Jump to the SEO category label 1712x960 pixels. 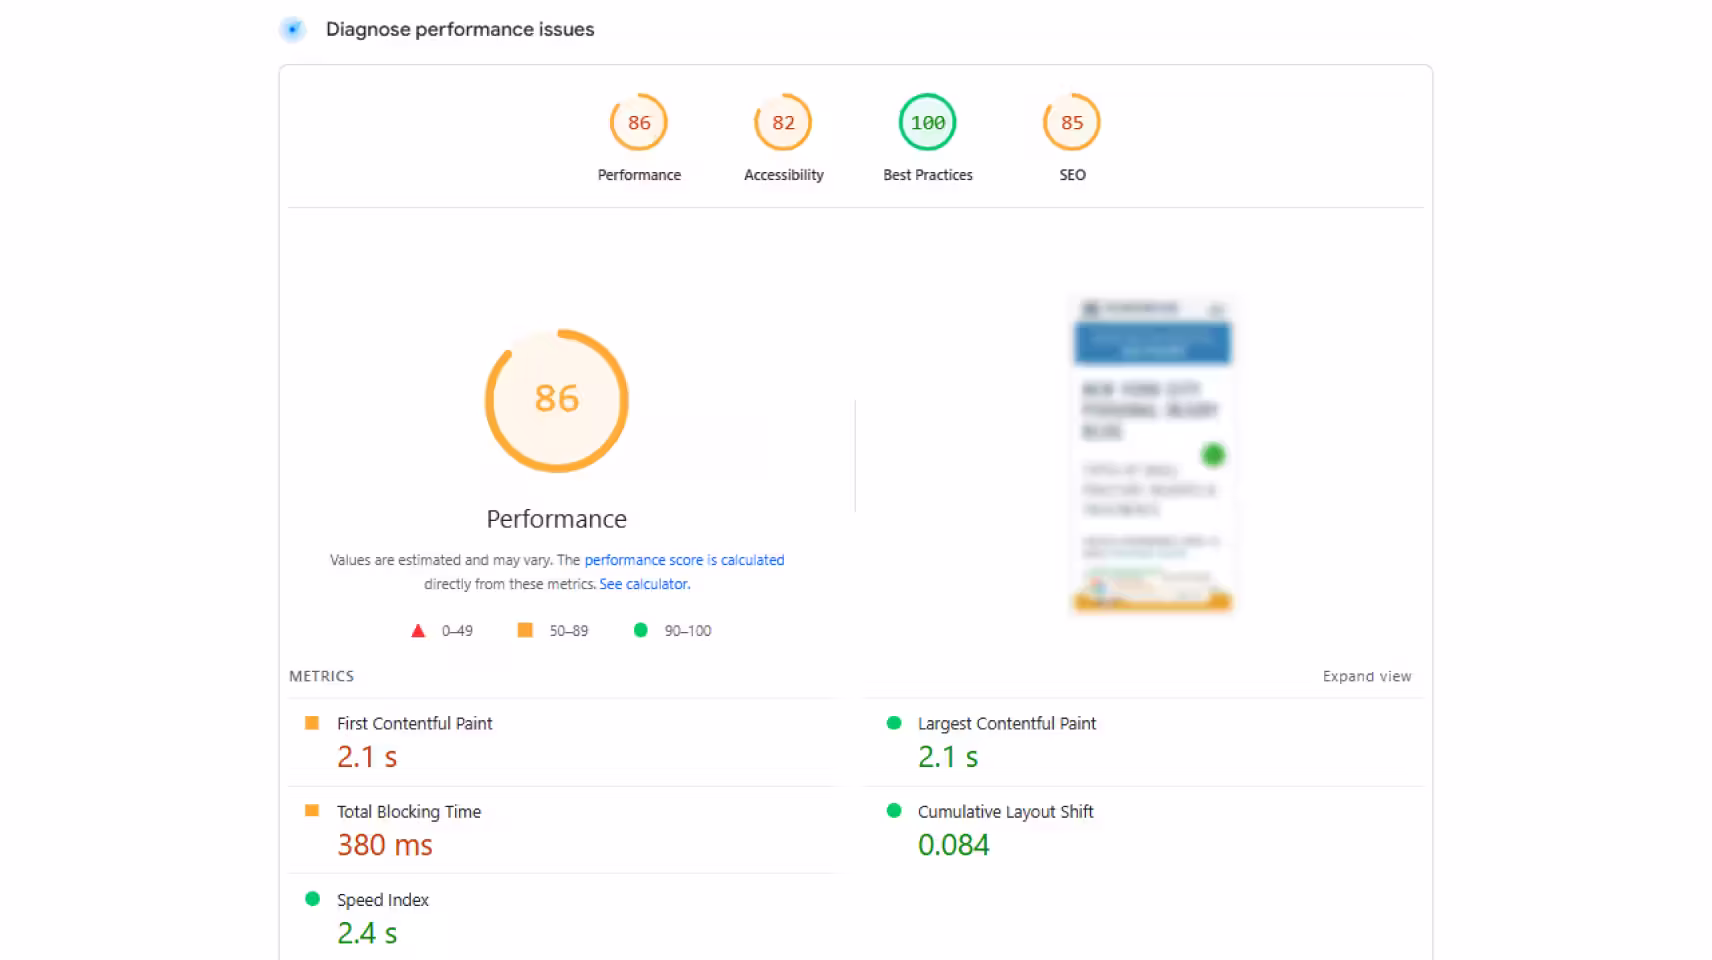[1072, 175]
